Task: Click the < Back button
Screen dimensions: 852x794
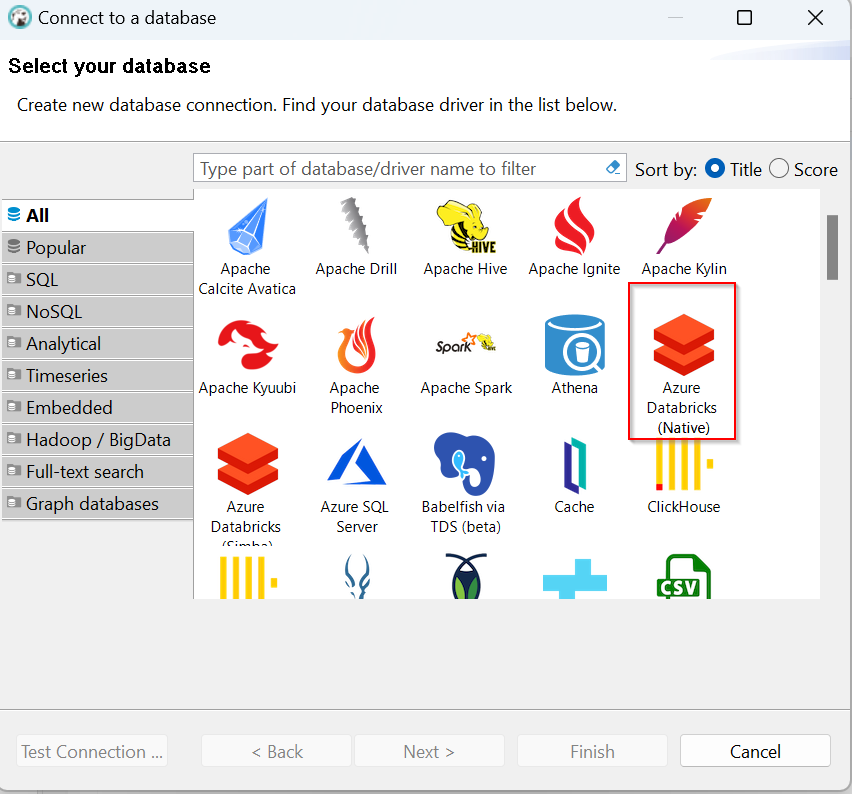Action: pos(277,751)
